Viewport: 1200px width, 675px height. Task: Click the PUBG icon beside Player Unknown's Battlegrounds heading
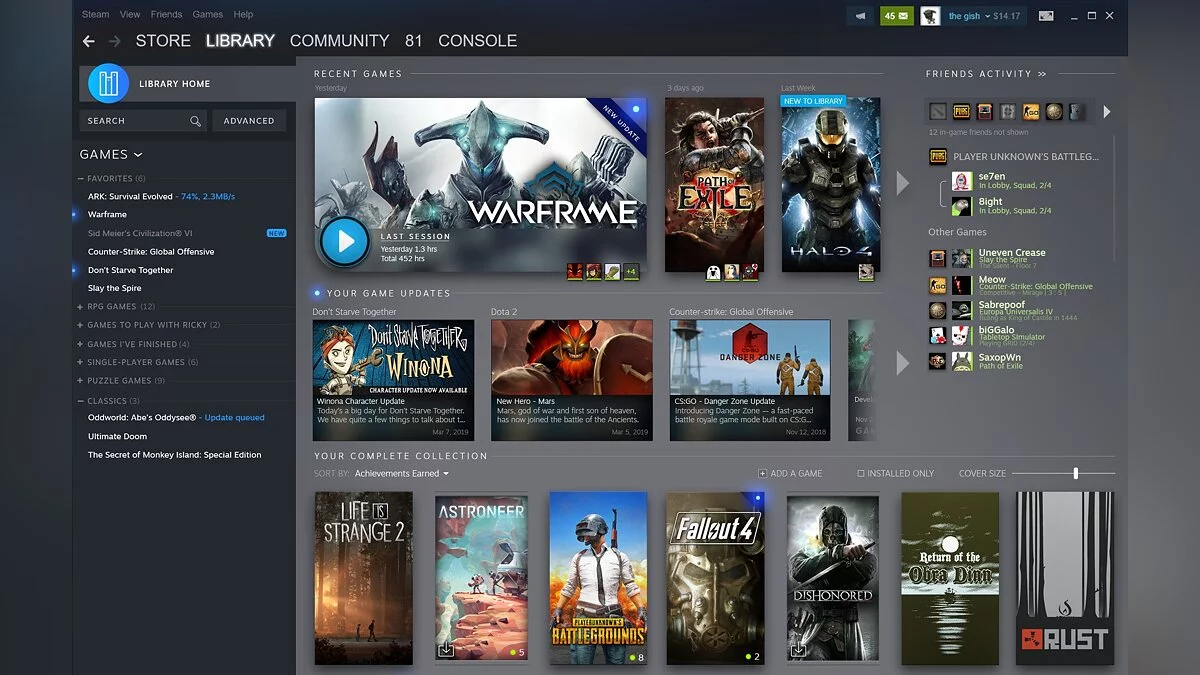[937, 156]
